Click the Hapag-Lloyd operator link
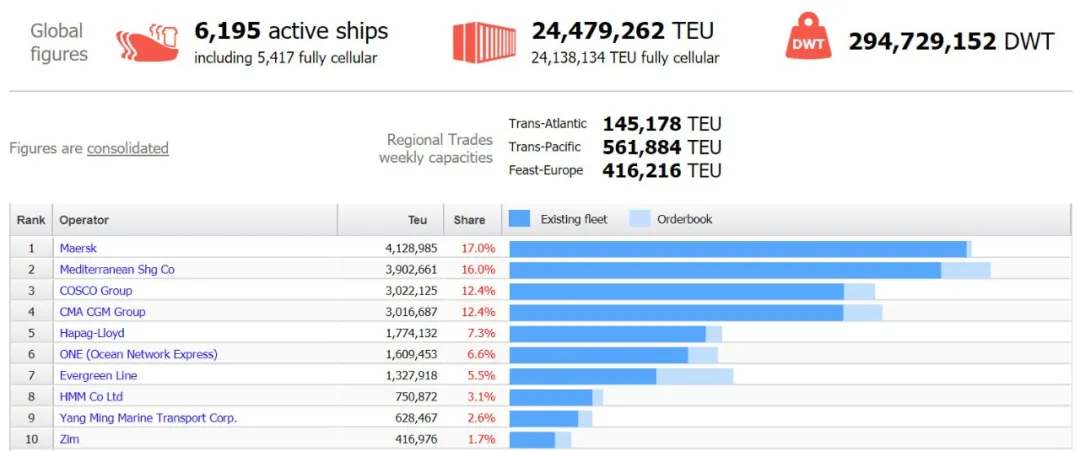 click(x=92, y=333)
